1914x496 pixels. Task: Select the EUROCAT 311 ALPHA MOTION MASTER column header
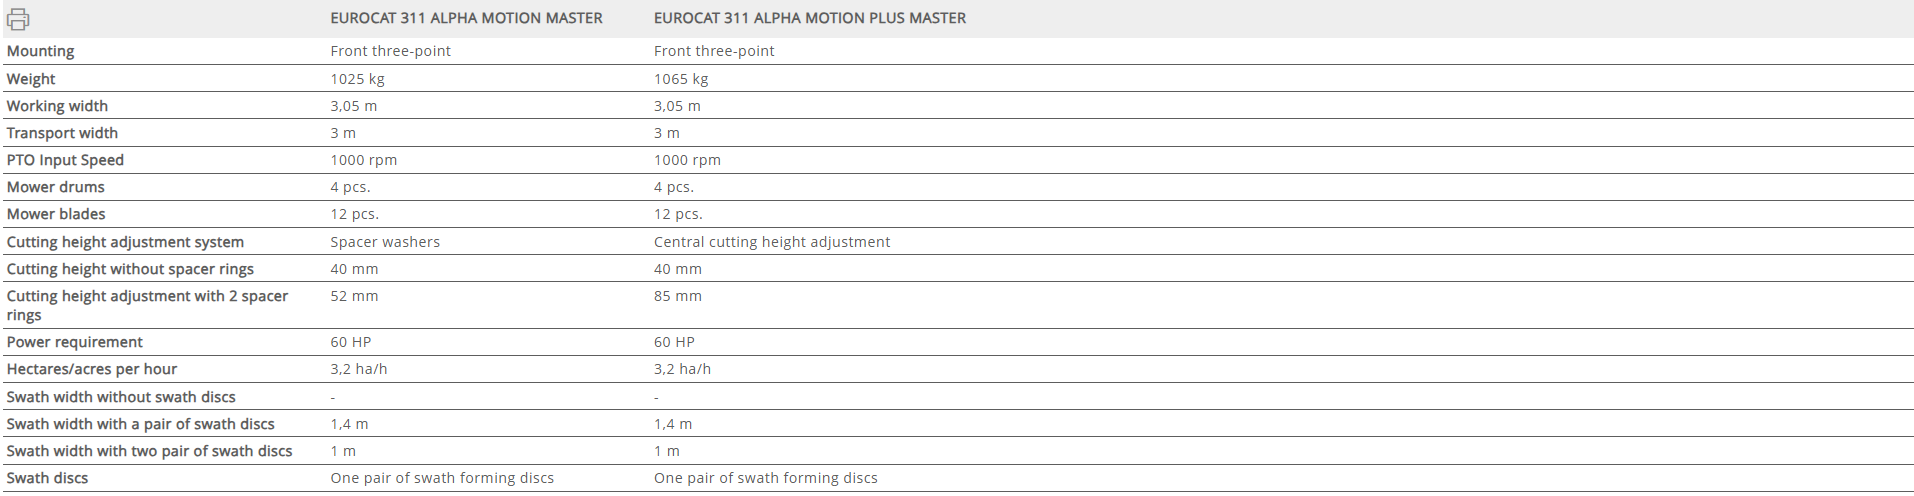pyautogui.click(x=466, y=18)
